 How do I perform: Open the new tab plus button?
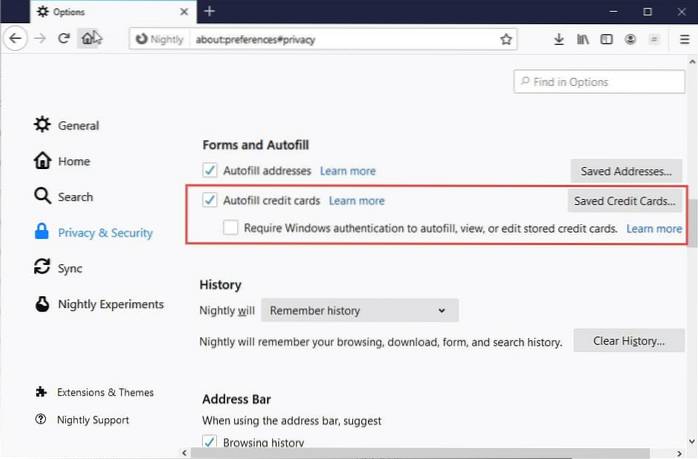click(x=209, y=11)
